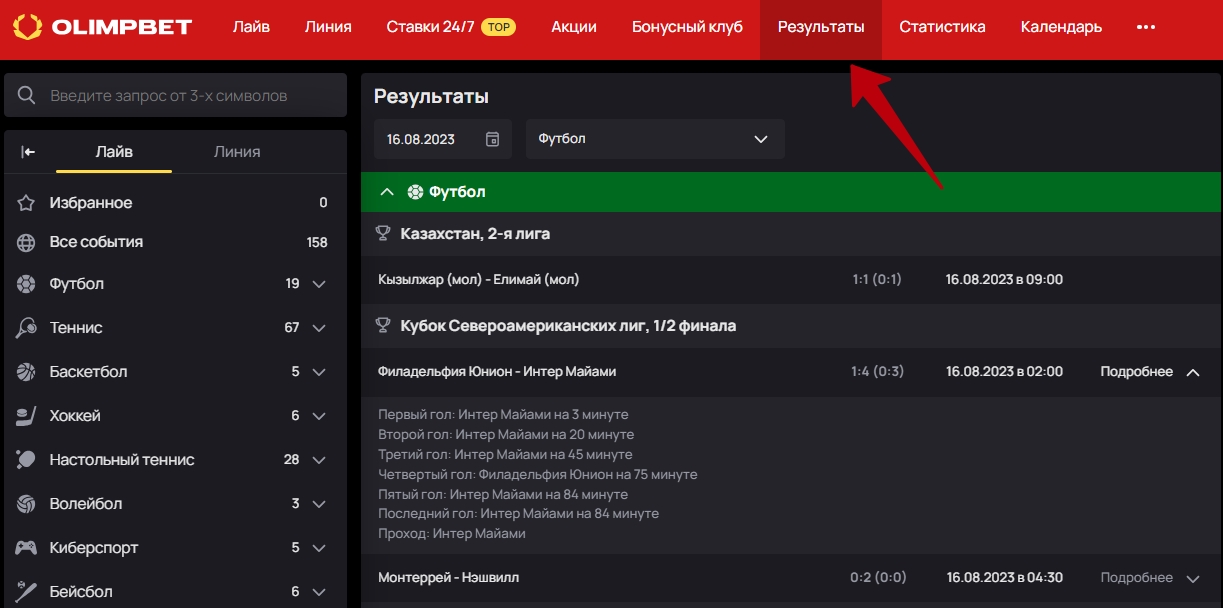Select the Cybersport gamepad icon

click(x=27, y=548)
